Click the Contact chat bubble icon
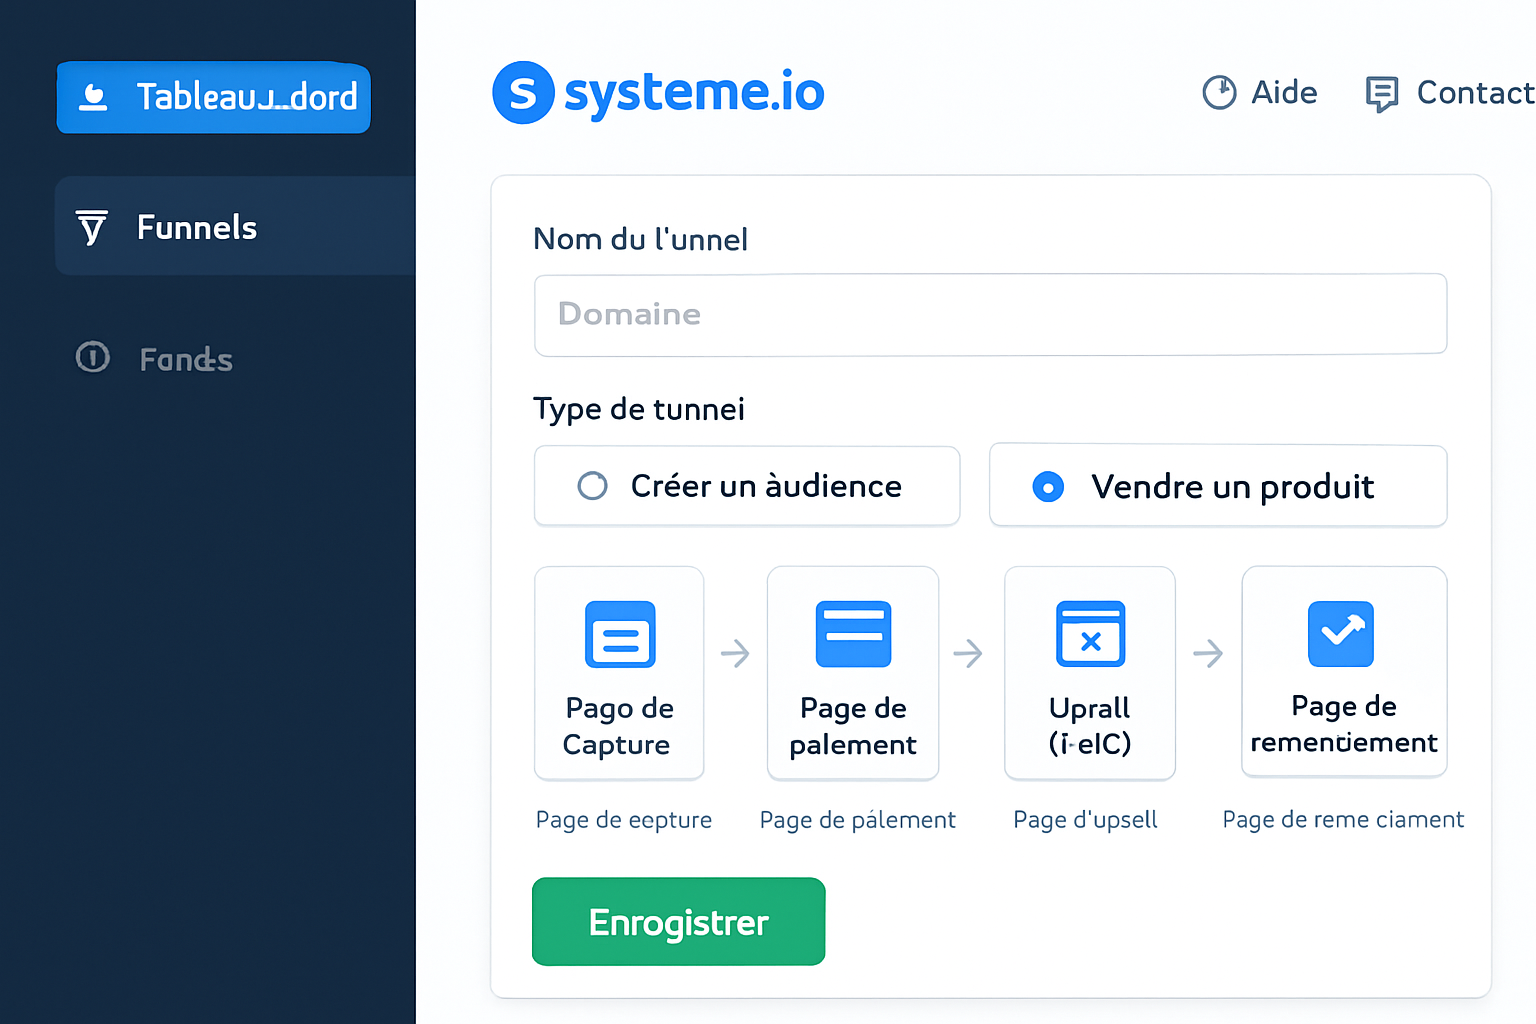 pyautogui.click(x=1381, y=94)
